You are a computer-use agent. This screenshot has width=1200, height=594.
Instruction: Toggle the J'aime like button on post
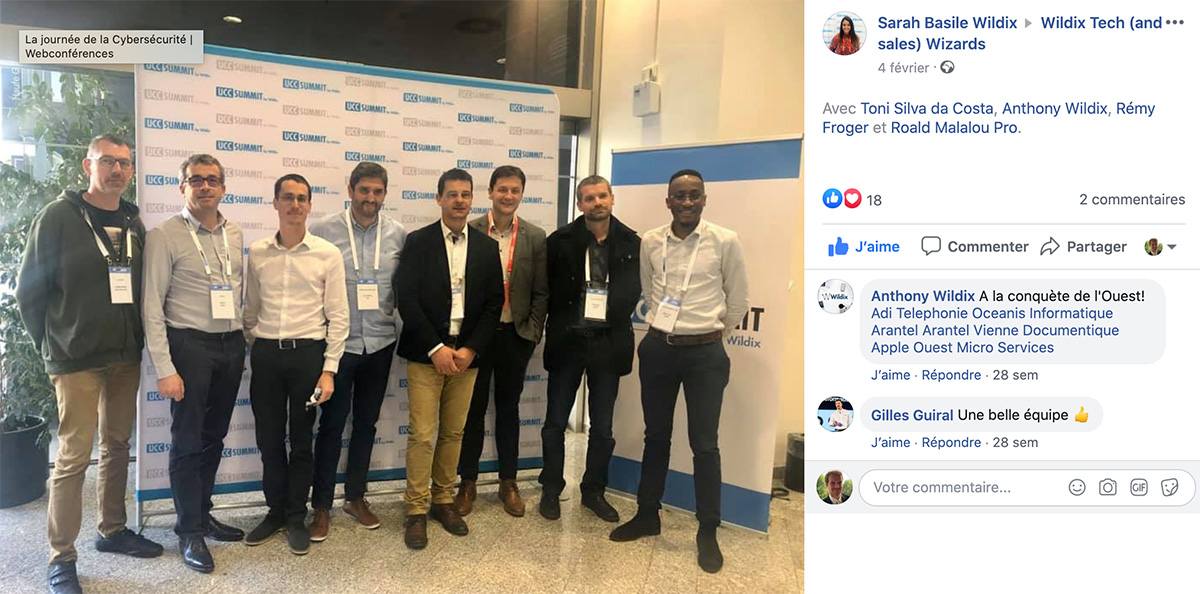coord(864,246)
